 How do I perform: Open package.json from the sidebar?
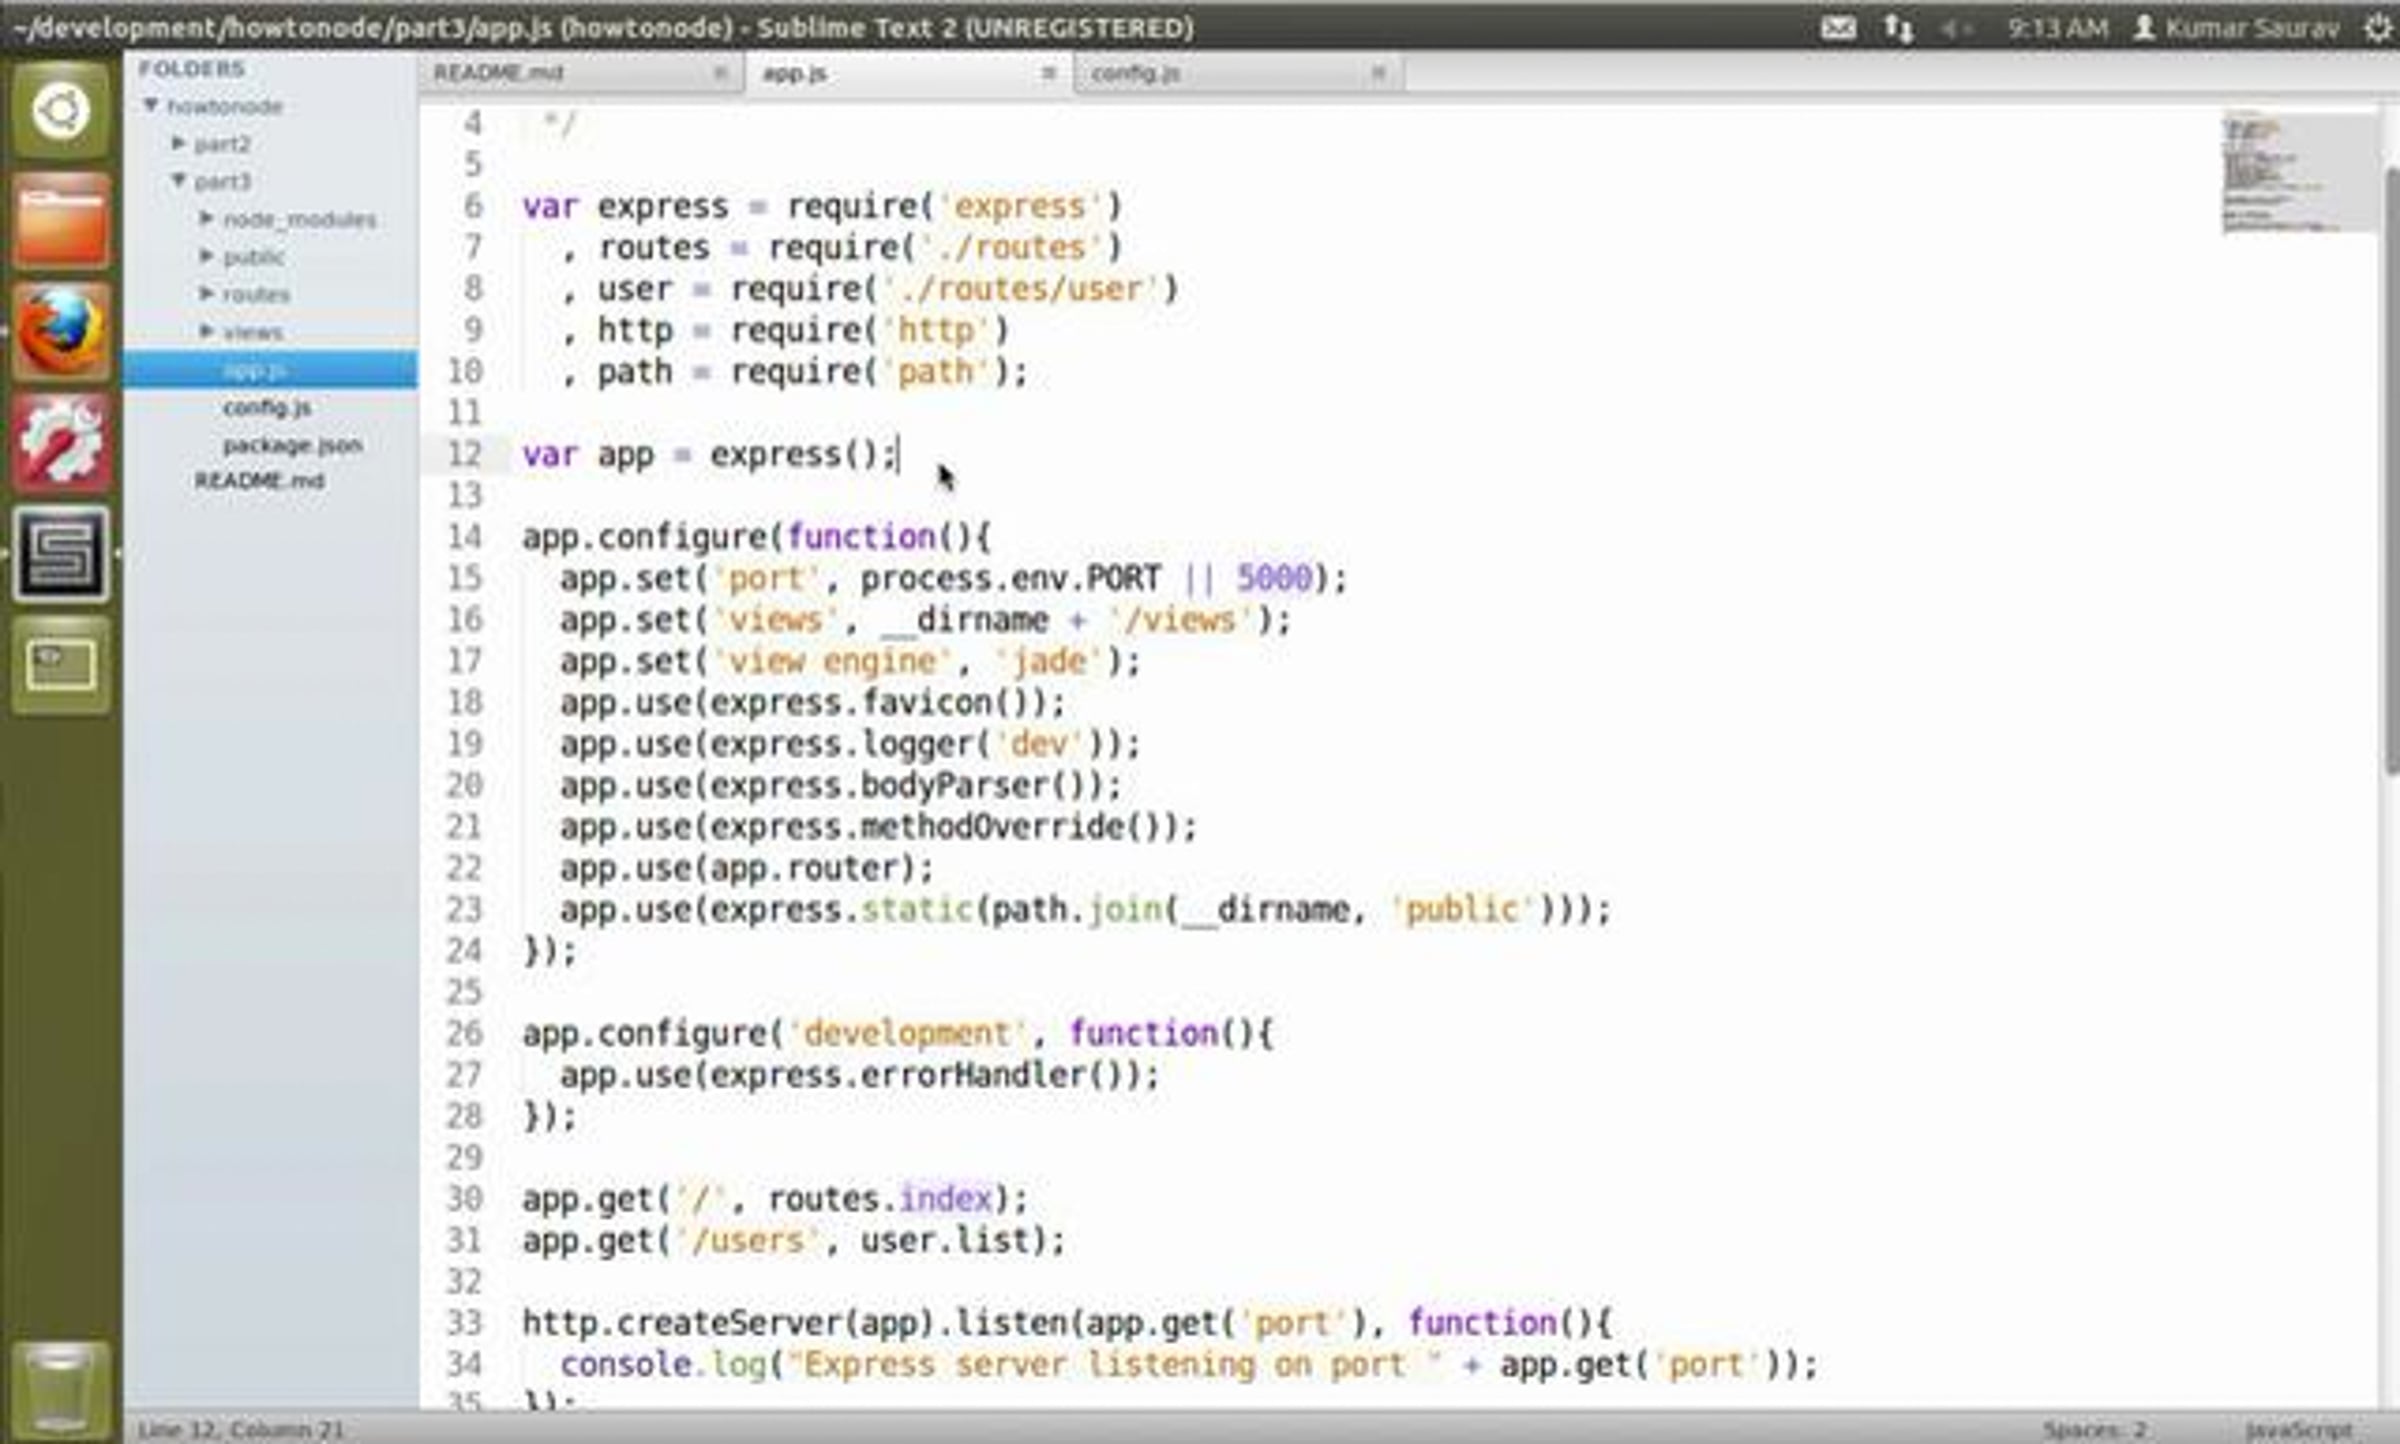[x=292, y=445]
